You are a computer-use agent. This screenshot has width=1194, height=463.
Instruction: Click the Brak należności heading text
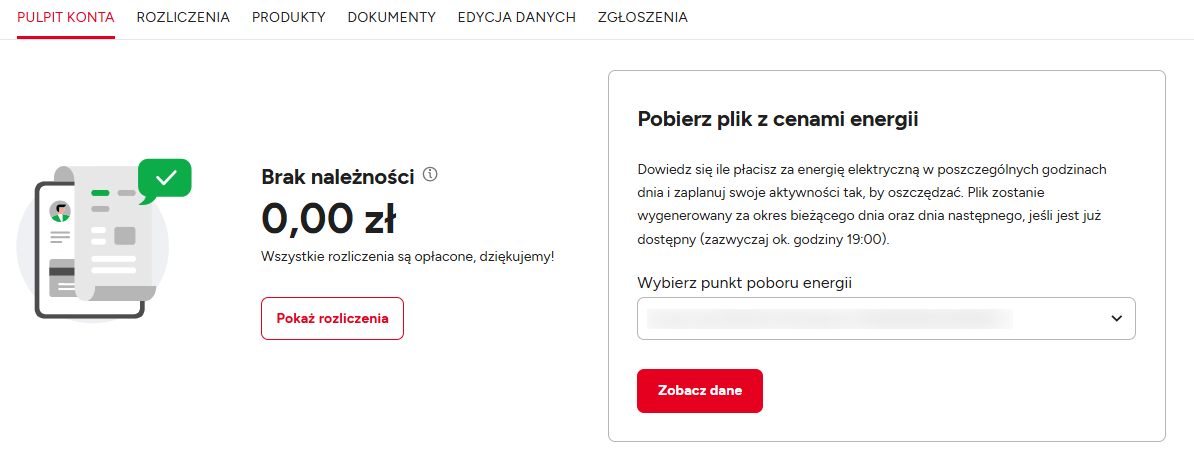click(x=337, y=177)
